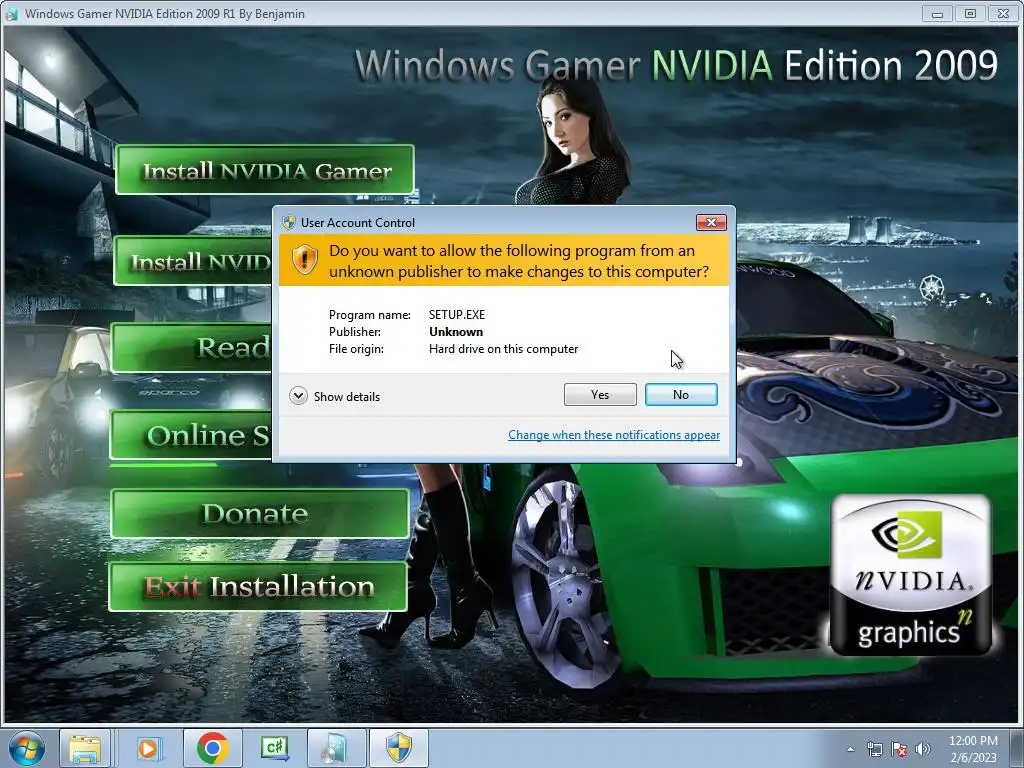Click the Exit Installation button
This screenshot has width=1024, height=768.
coord(259,586)
